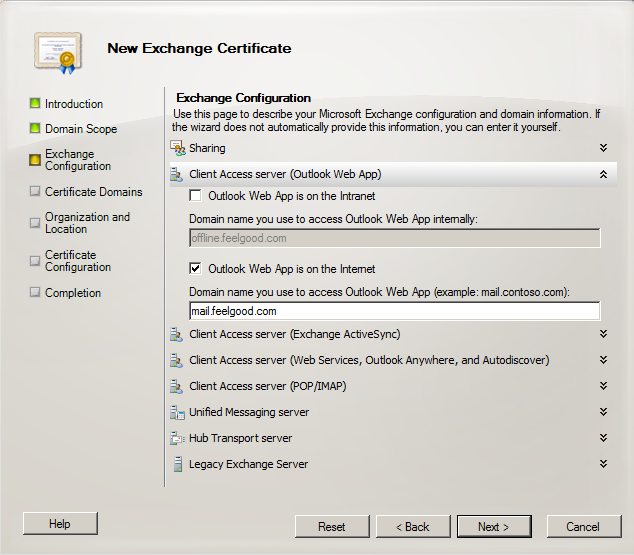Click the Sharing section icon
Viewport: 634px width, 555px height.
pos(177,148)
